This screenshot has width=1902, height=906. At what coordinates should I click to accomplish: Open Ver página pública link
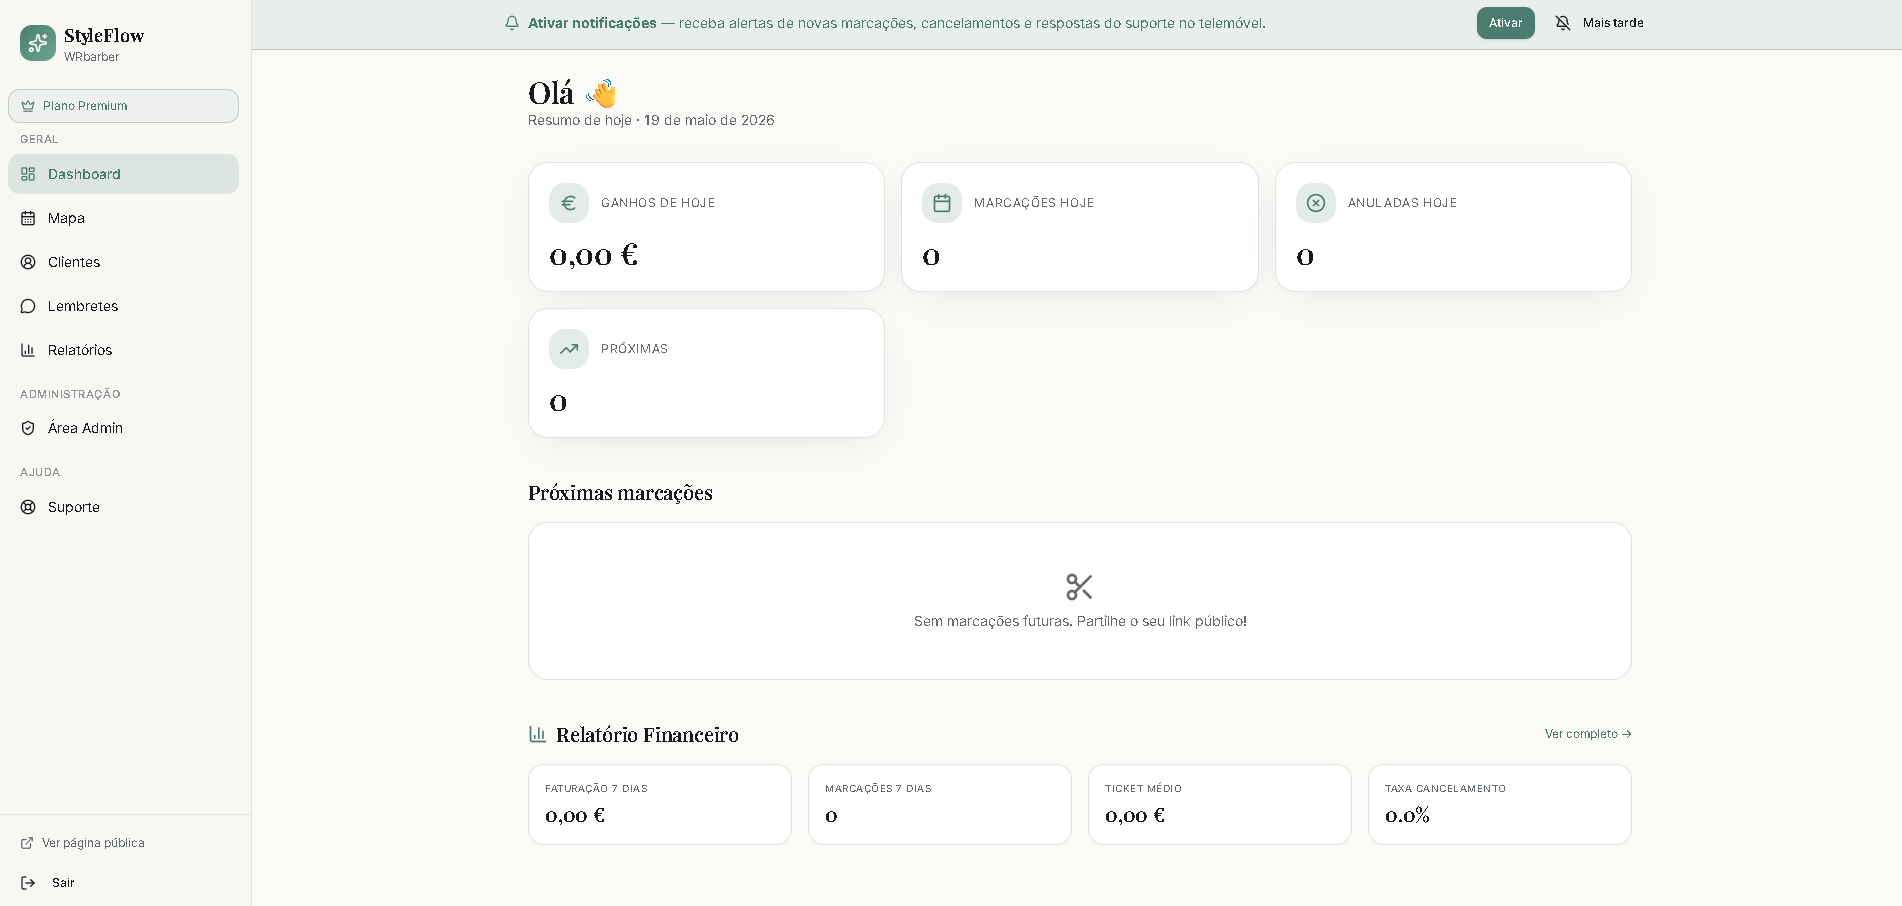pyautogui.click(x=83, y=843)
